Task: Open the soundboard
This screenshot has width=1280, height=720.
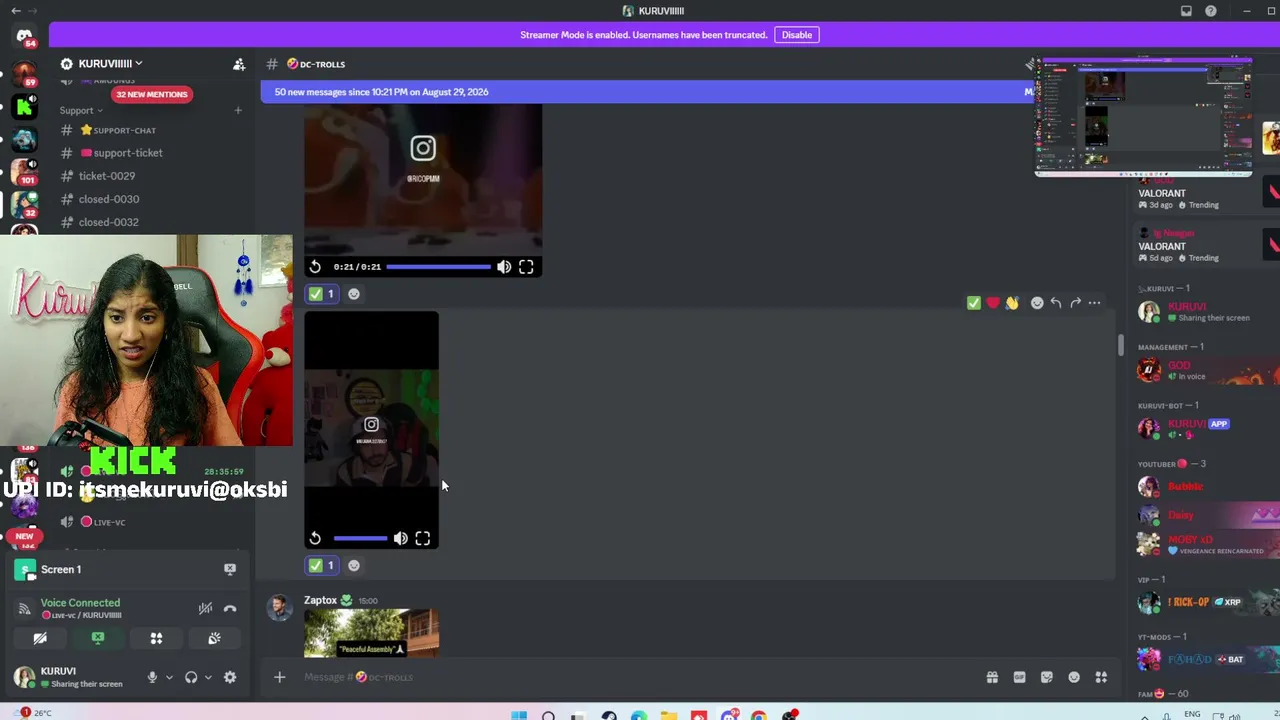Action: click(214, 638)
